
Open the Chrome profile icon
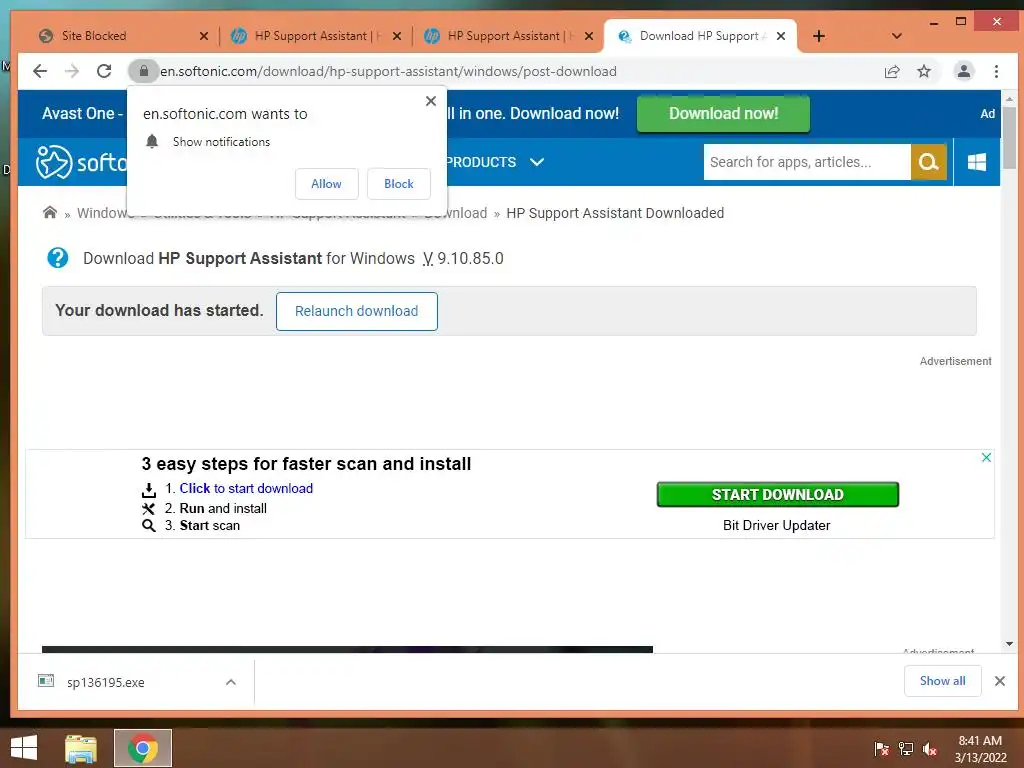click(963, 71)
